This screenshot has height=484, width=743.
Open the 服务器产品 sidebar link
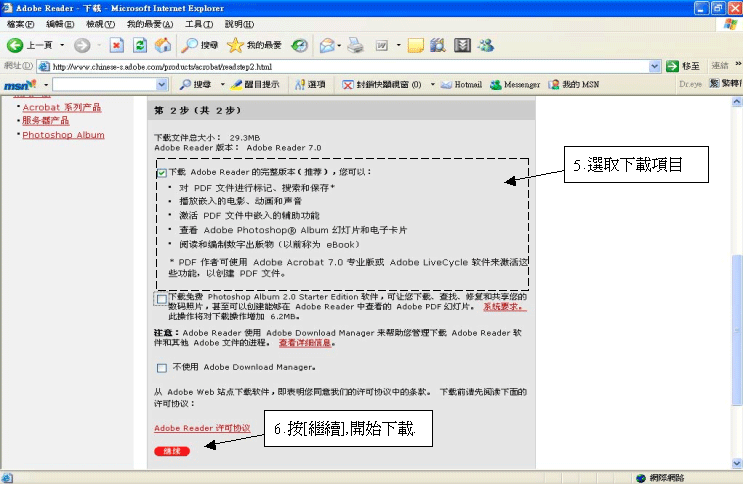click(x=45, y=121)
